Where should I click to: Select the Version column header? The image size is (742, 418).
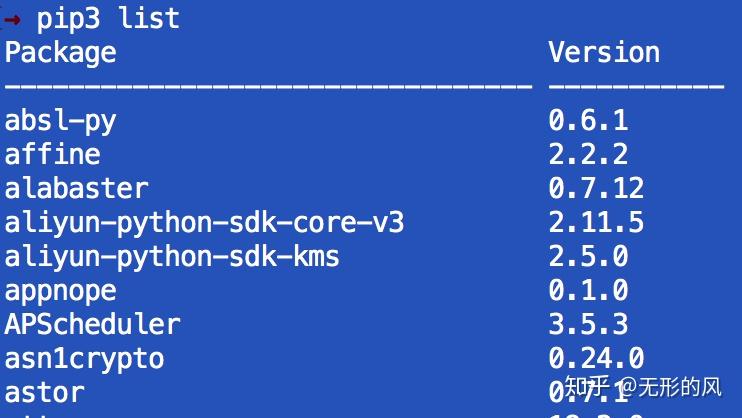click(604, 52)
